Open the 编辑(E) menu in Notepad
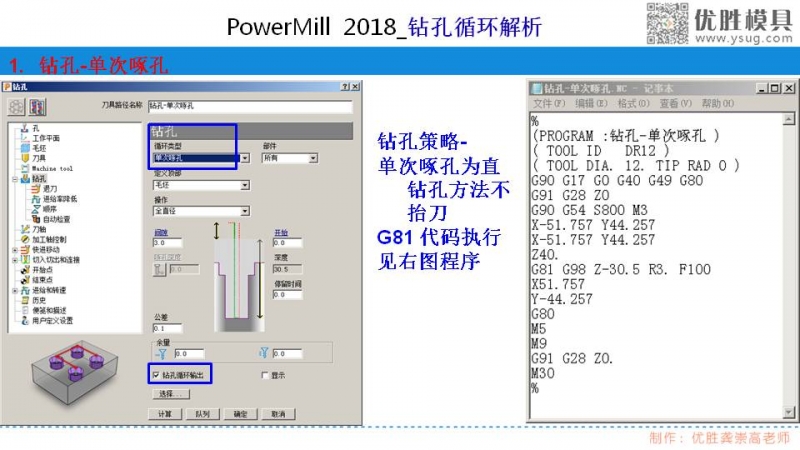The width and height of the screenshot is (800, 450). [591, 104]
